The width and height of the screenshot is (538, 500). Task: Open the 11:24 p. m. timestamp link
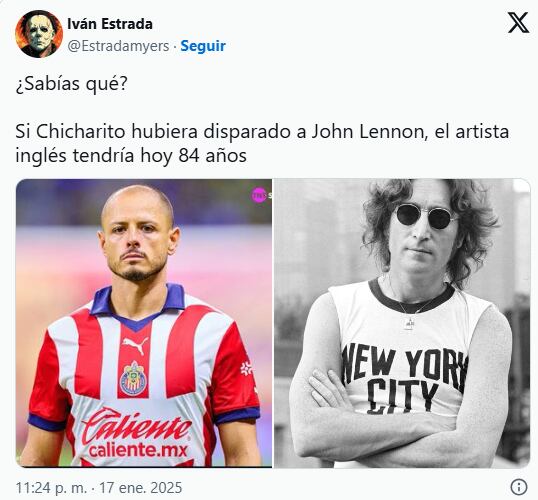click(51, 488)
